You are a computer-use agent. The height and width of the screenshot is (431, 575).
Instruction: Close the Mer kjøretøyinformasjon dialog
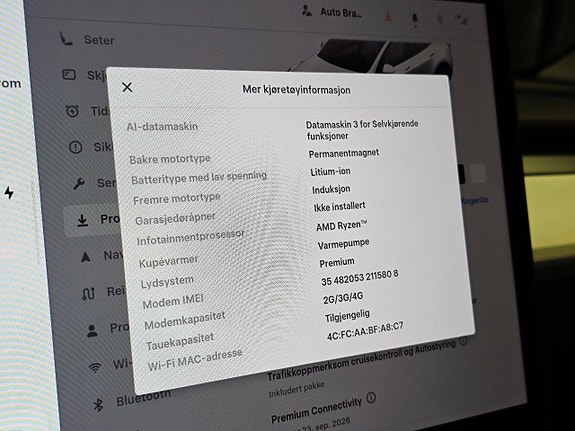[x=127, y=87]
